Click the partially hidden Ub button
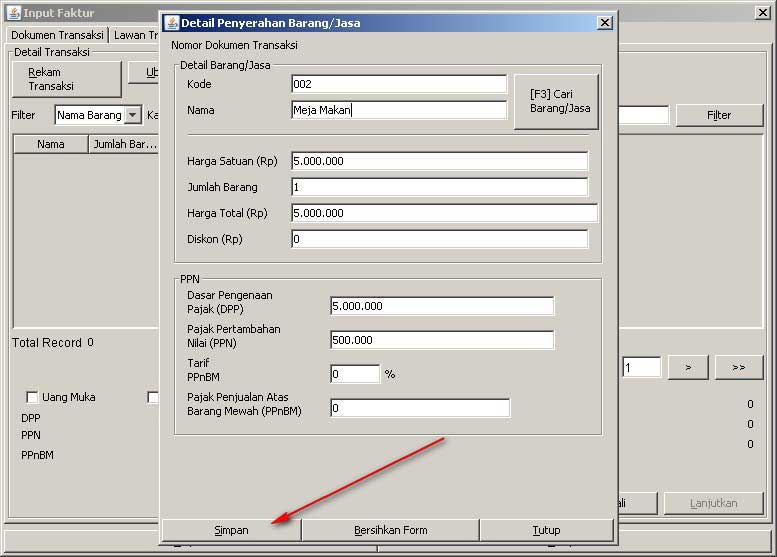Image resolution: width=777 pixels, height=557 pixels. tap(145, 73)
